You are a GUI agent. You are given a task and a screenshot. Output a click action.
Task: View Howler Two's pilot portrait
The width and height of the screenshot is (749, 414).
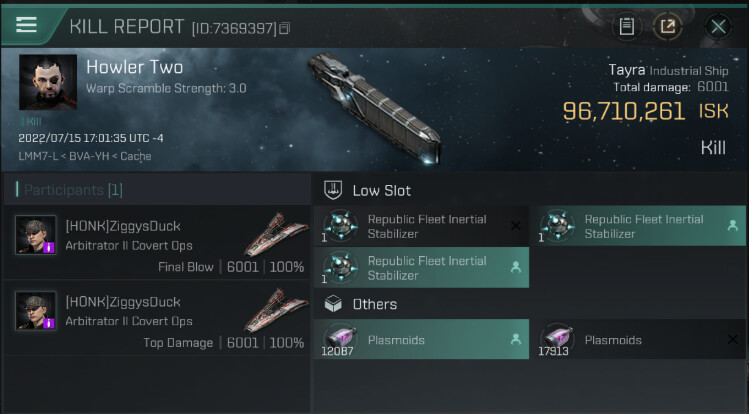(45, 86)
